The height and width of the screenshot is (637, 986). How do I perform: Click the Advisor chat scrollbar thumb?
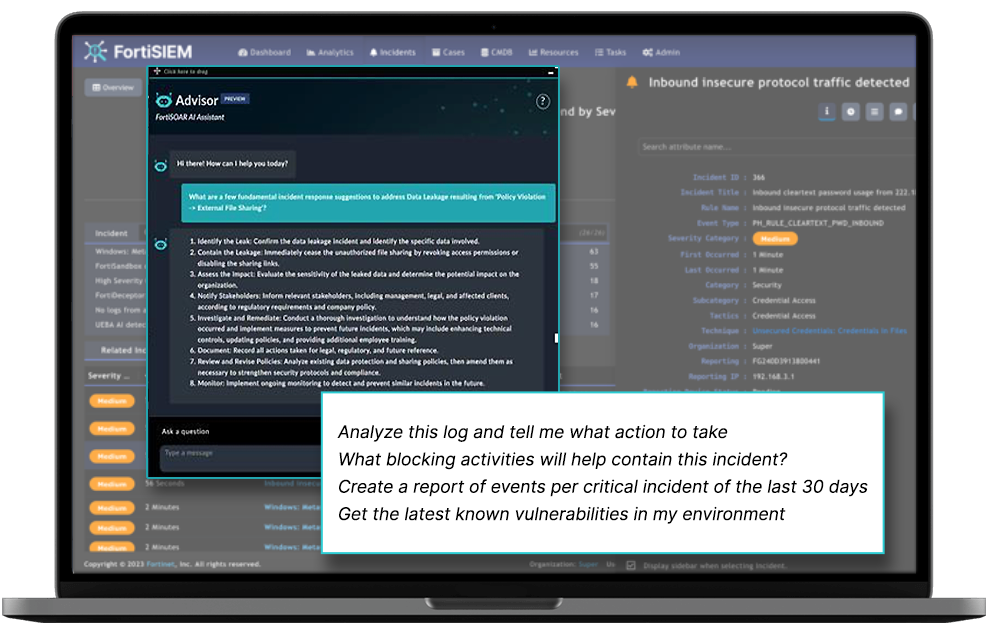click(556, 338)
